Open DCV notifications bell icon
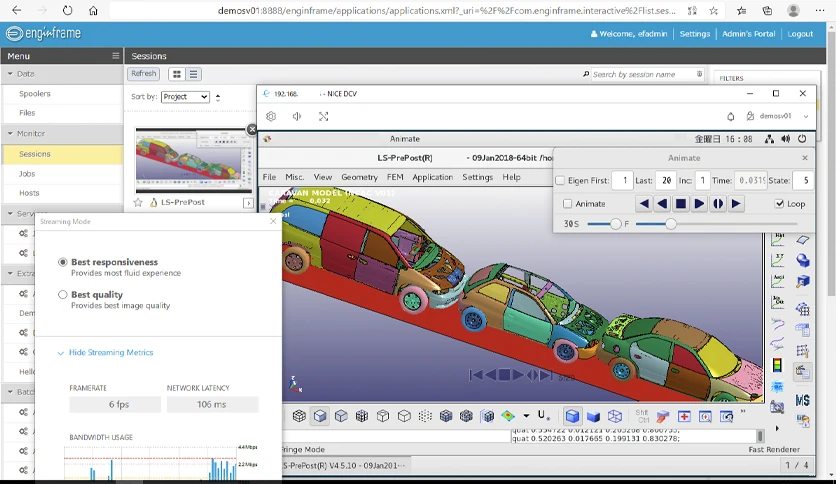 [x=730, y=116]
